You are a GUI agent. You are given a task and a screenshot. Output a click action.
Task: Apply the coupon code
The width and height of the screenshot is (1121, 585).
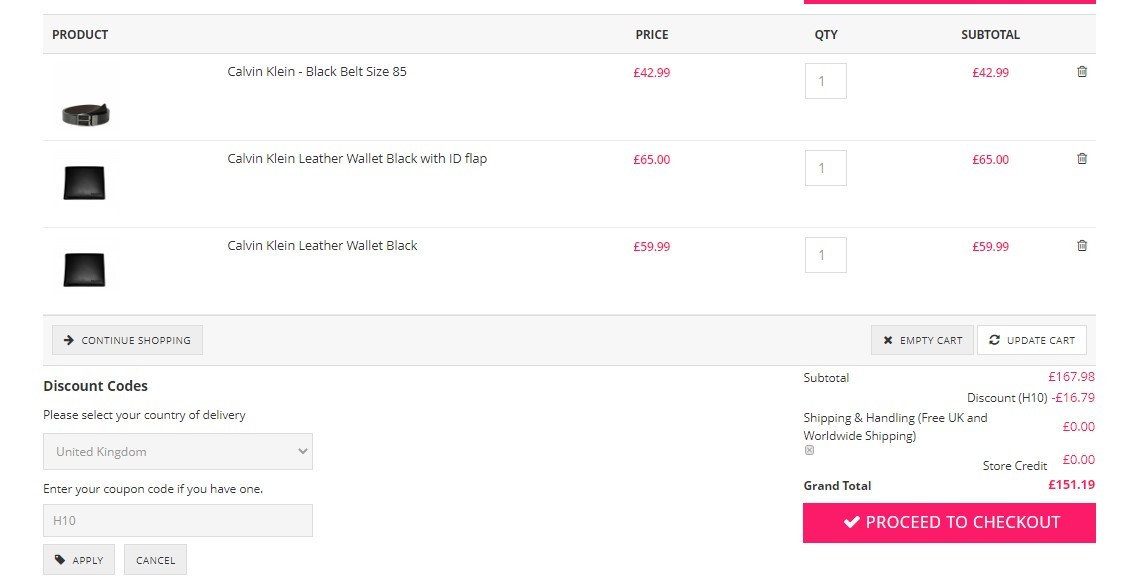79,560
